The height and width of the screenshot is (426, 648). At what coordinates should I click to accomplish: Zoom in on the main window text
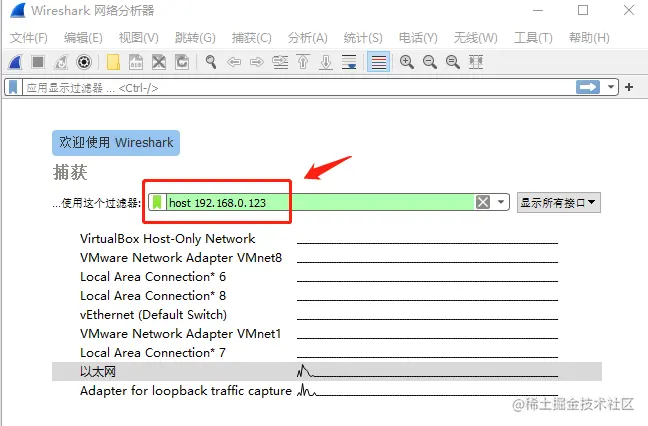click(407, 62)
